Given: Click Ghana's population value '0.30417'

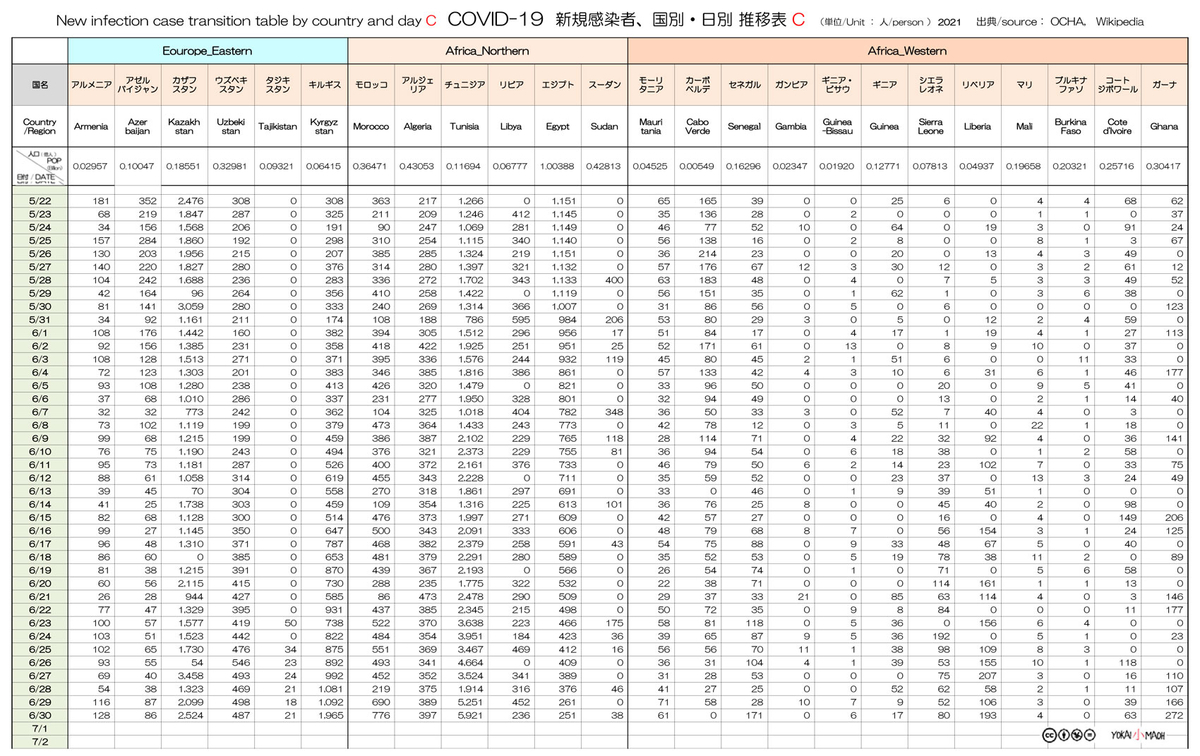Looking at the screenshot, I should [1164, 165].
